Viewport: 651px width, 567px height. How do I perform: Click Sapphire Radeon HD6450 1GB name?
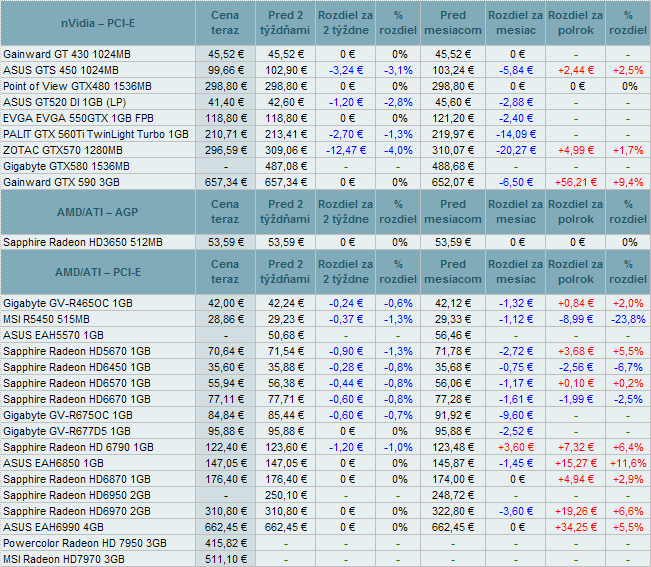77,367
